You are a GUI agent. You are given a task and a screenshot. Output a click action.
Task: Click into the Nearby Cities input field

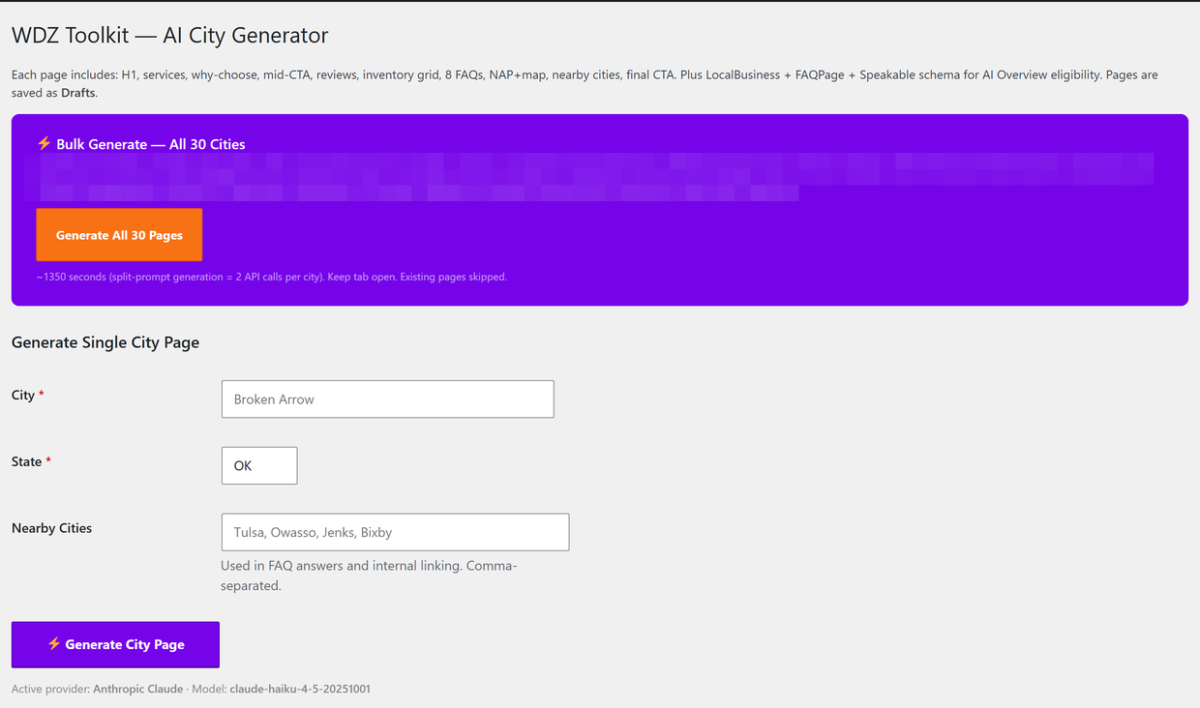395,532
